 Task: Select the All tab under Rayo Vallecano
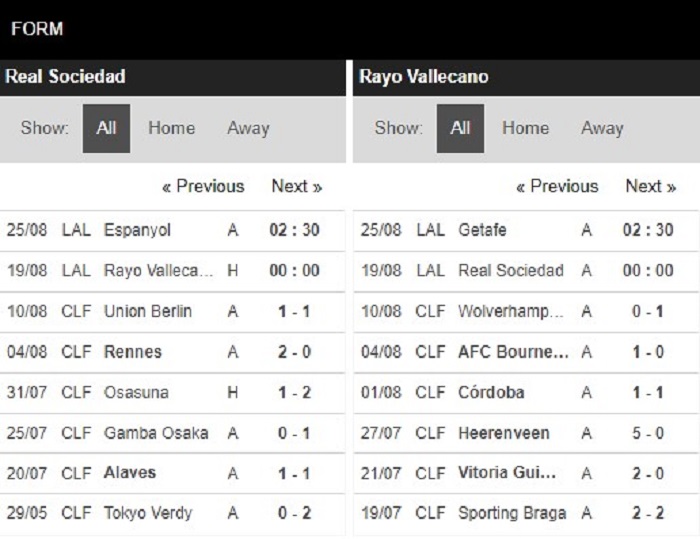click(x=460, y=129)
